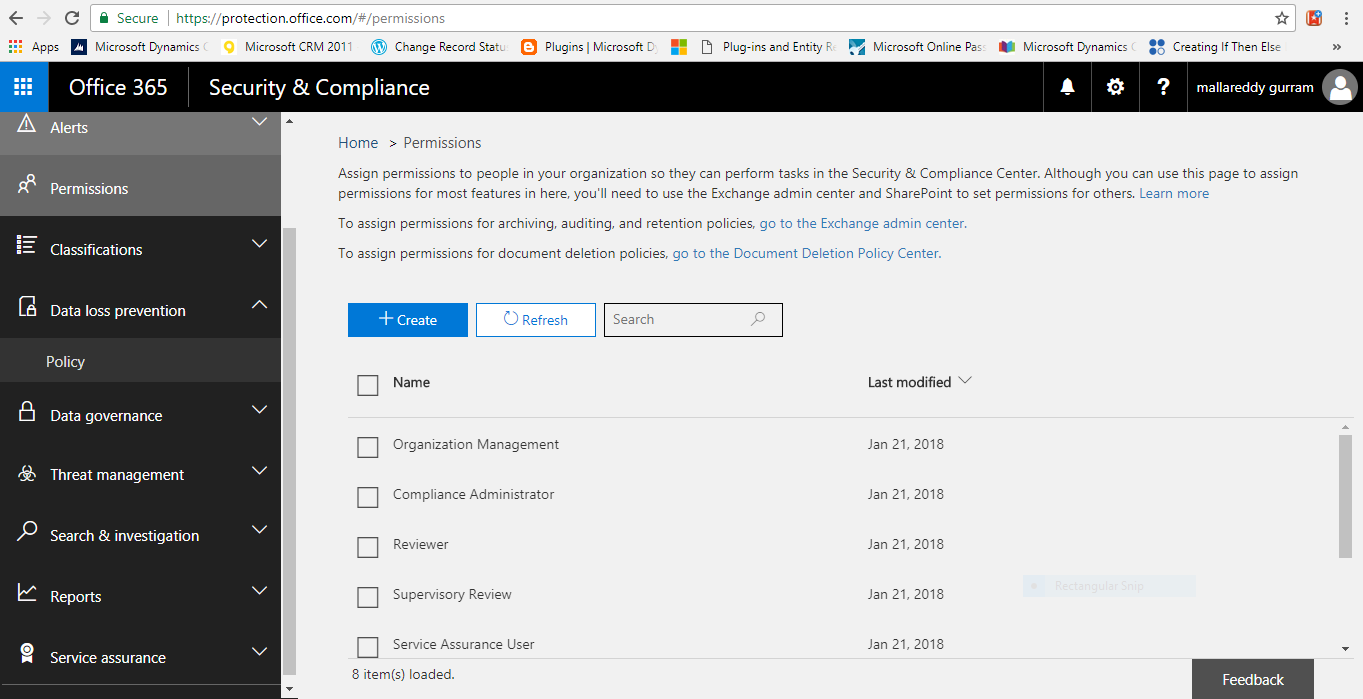The height and width of the screenshot is (699, 1363).
Task: Sort using the Last modified chevron
Action: (x=965, y=381)
